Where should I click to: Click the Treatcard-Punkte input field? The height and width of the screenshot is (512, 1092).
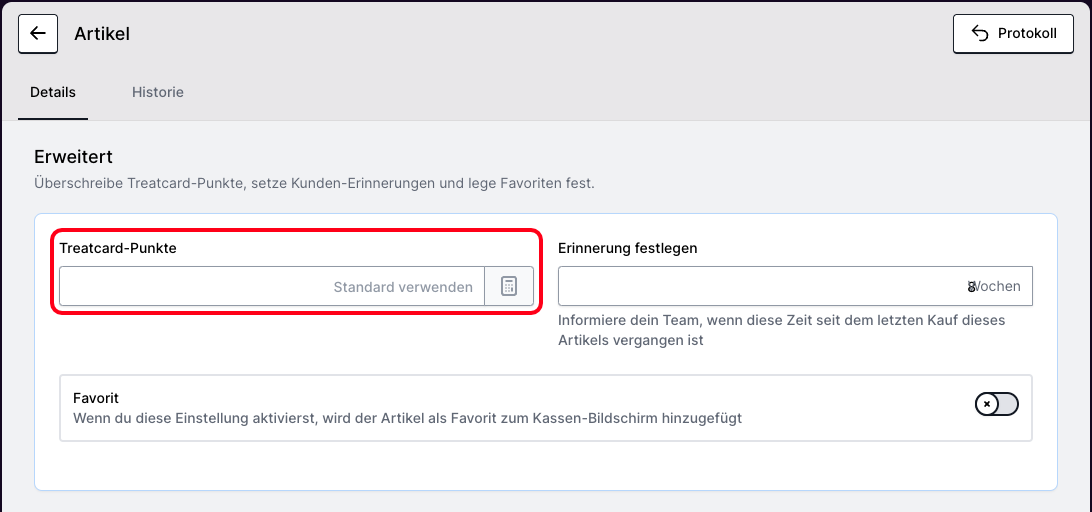pos(270,286)
